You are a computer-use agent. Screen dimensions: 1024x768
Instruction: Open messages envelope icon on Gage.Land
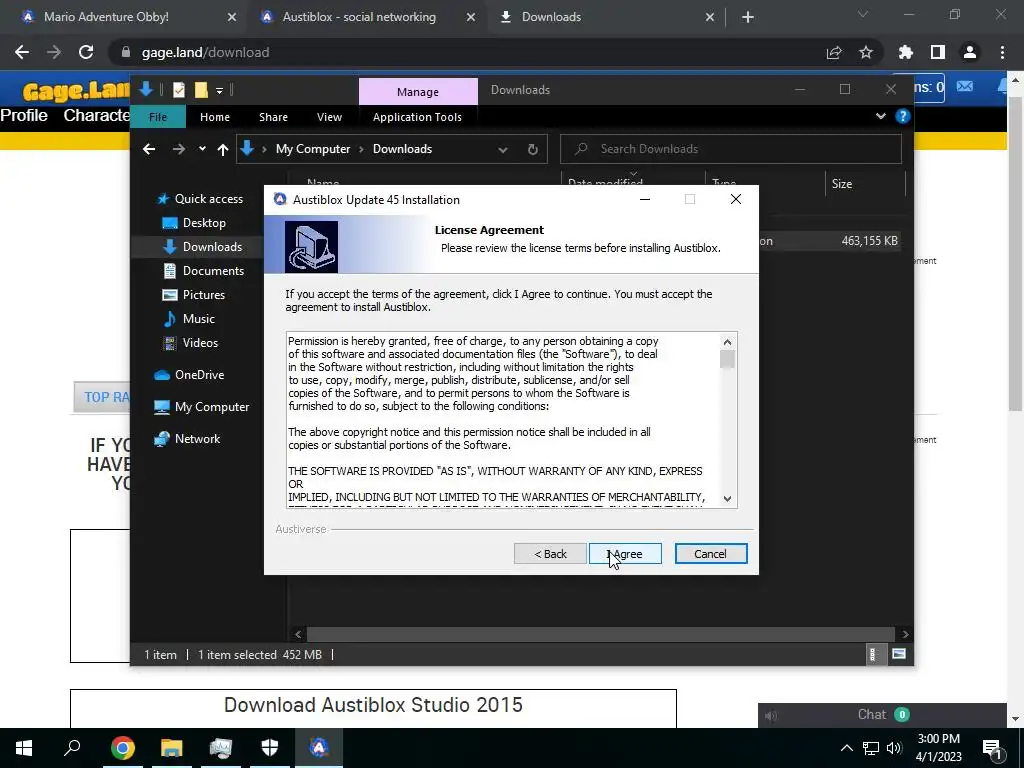(x=965, y=86)
